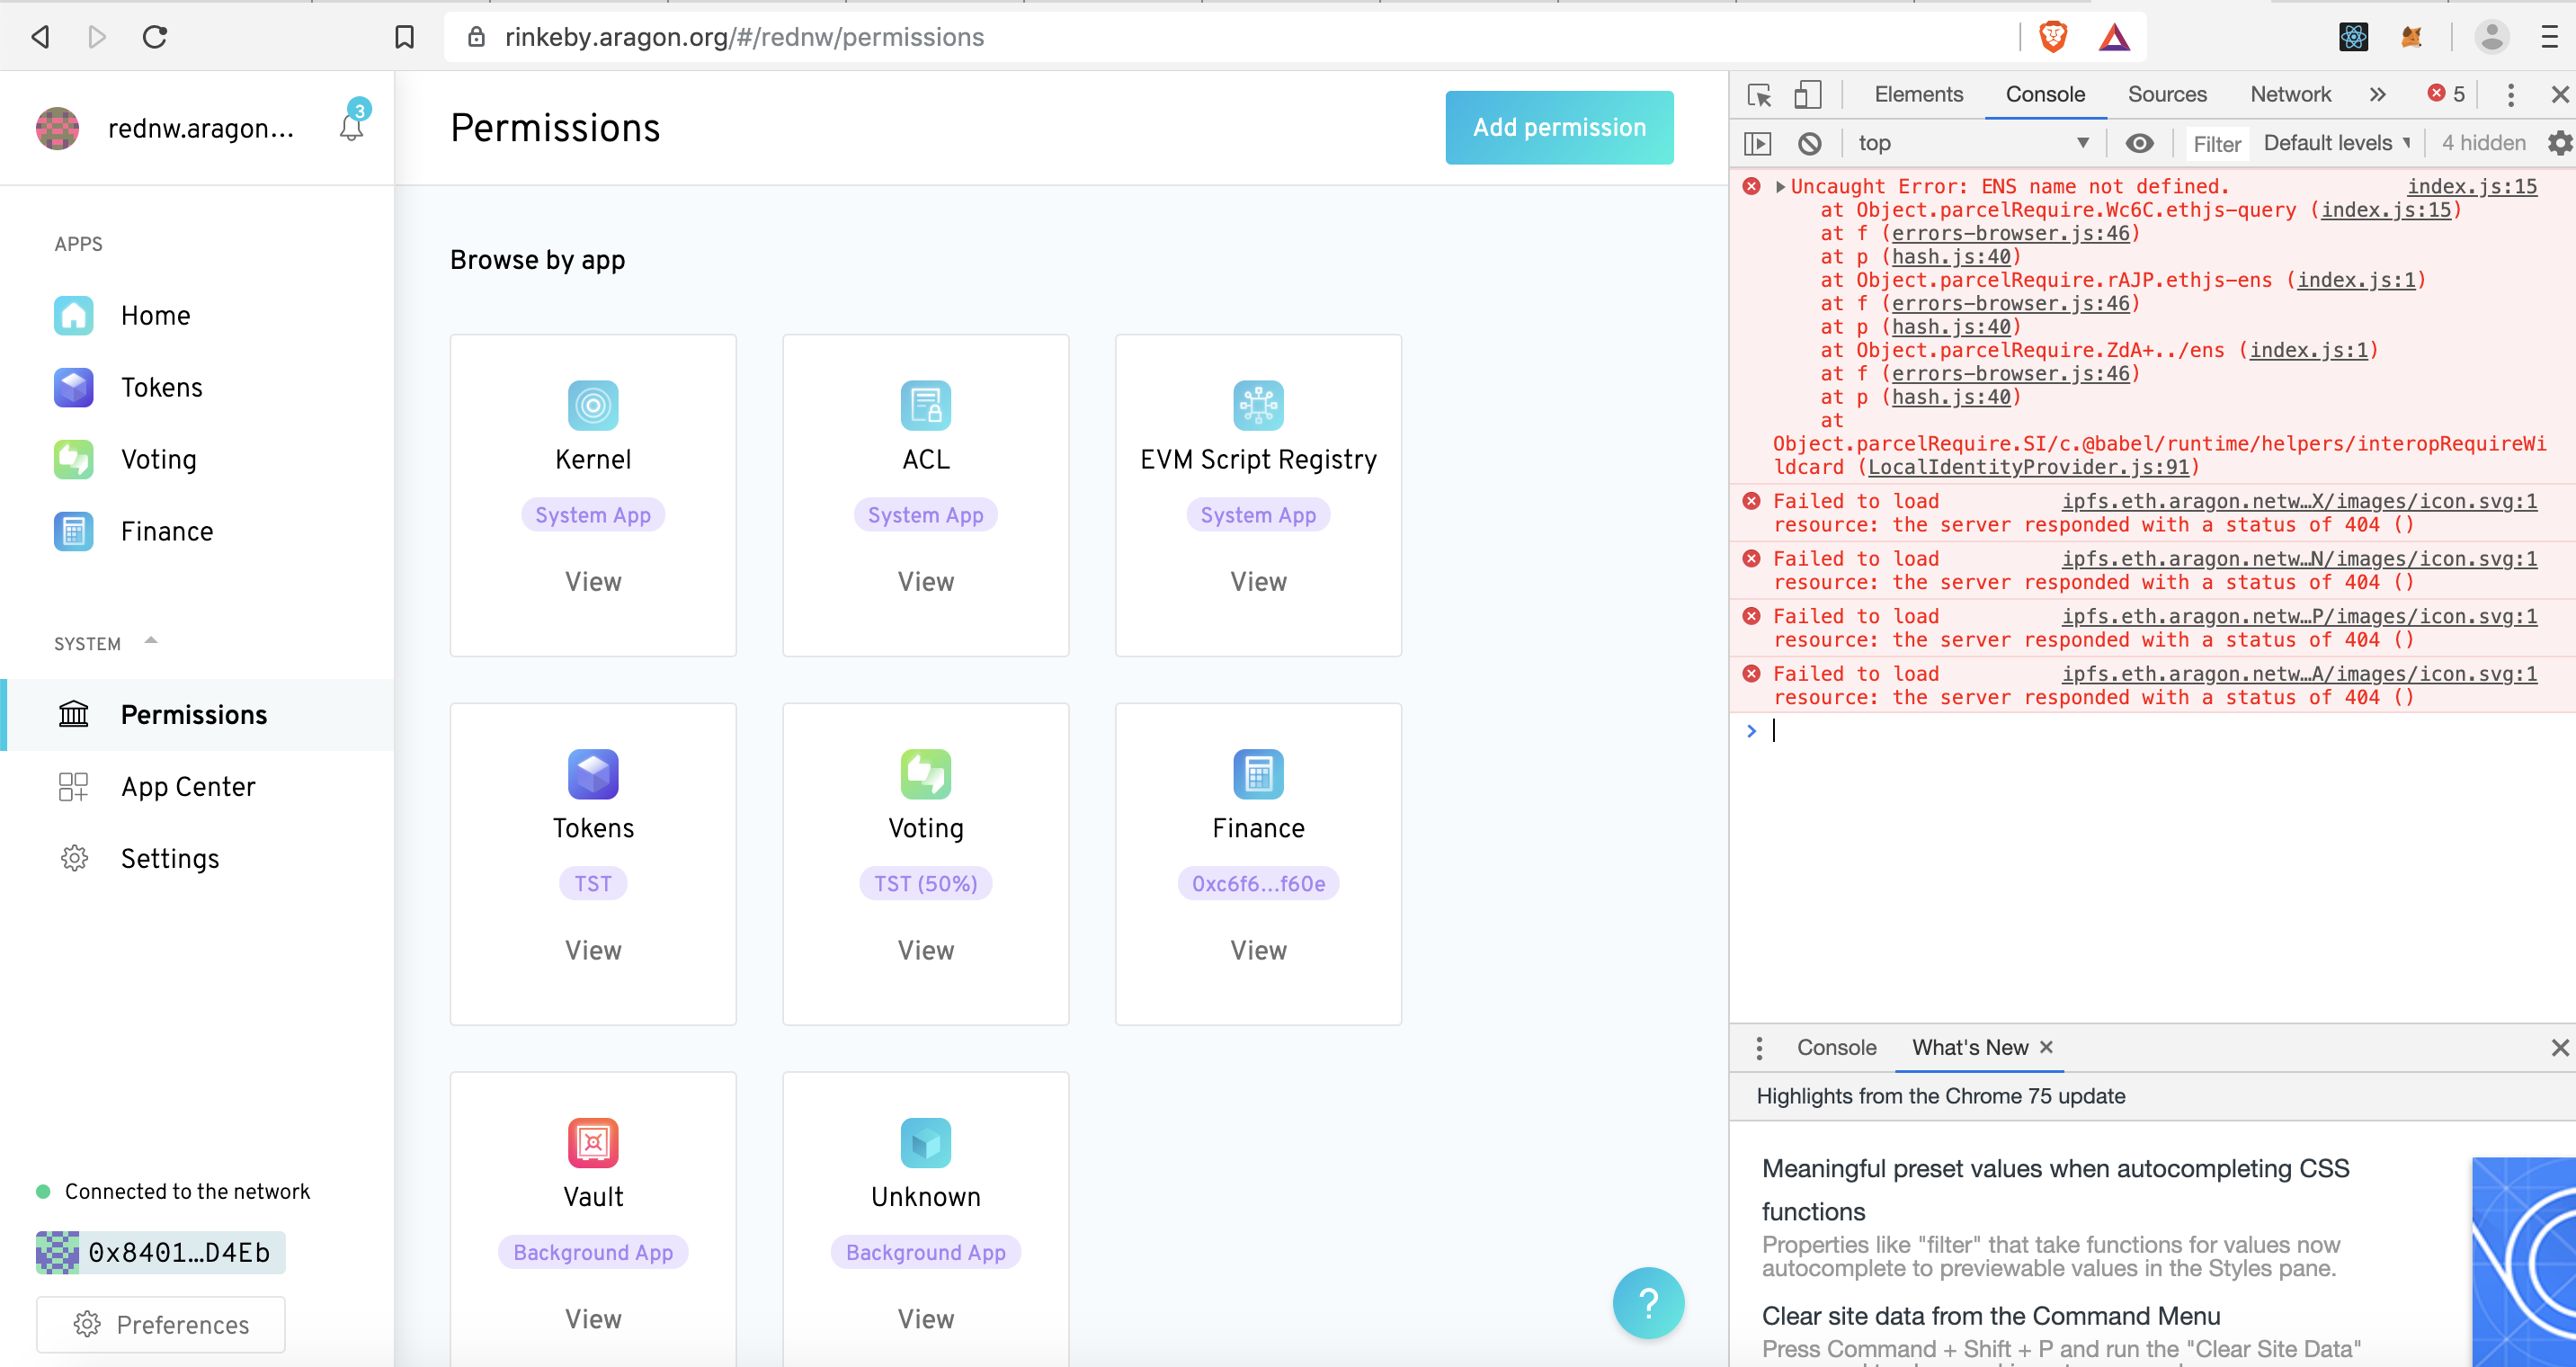This screenshot has width=2576, height=1367.
Task: Open the What's New tab in DevTools
Action: 1970,1047
